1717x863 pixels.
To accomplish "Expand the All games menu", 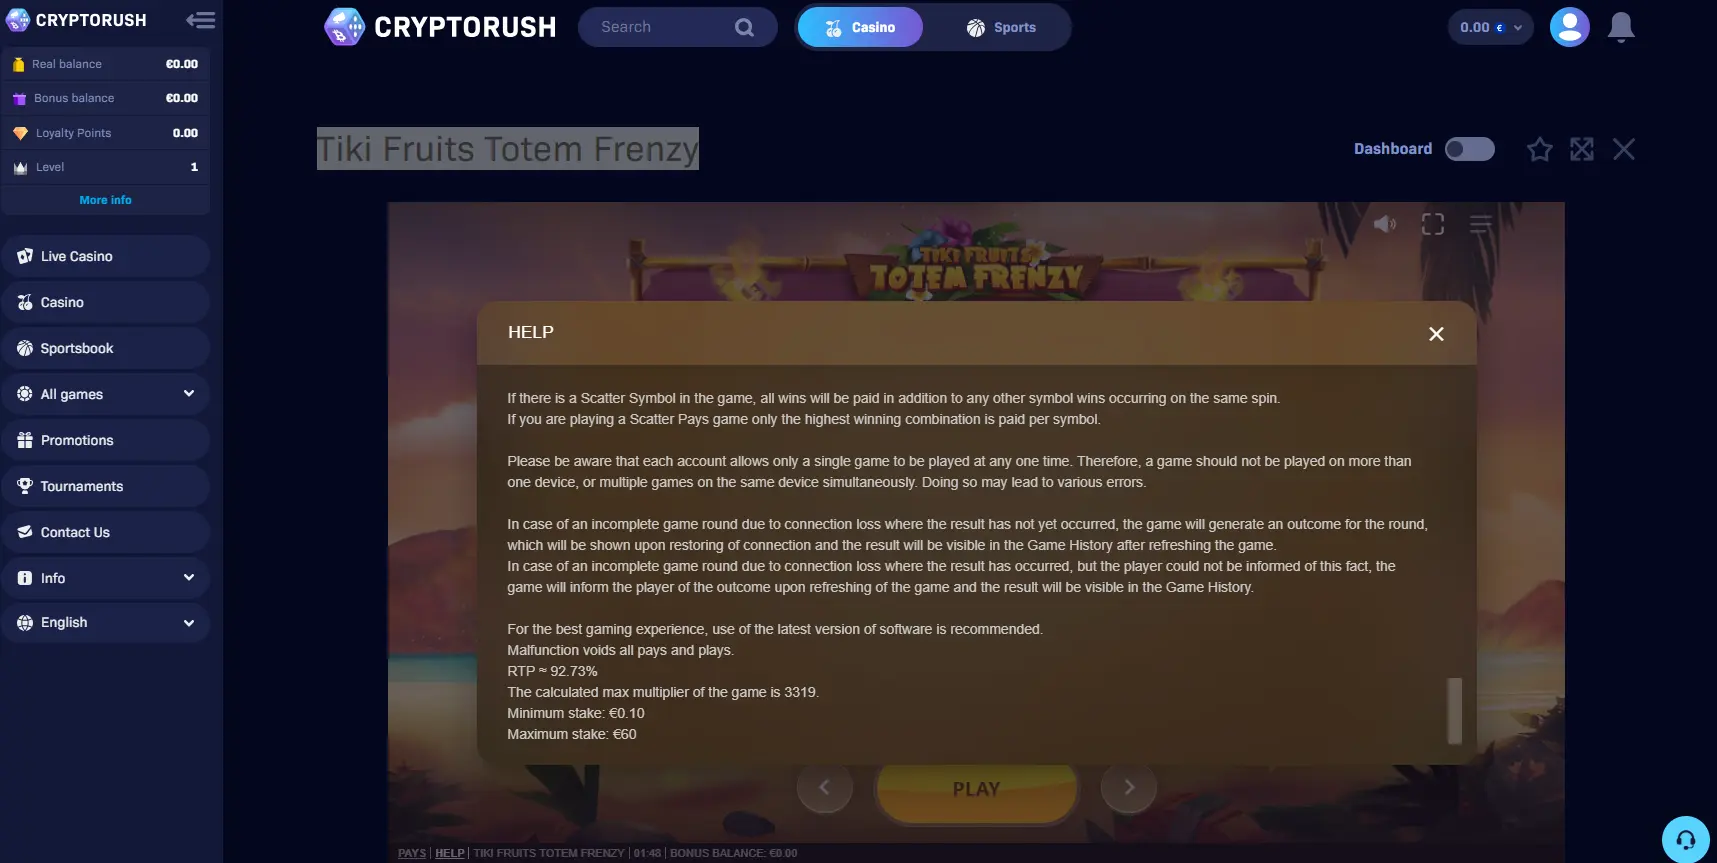I will [106, 394].
